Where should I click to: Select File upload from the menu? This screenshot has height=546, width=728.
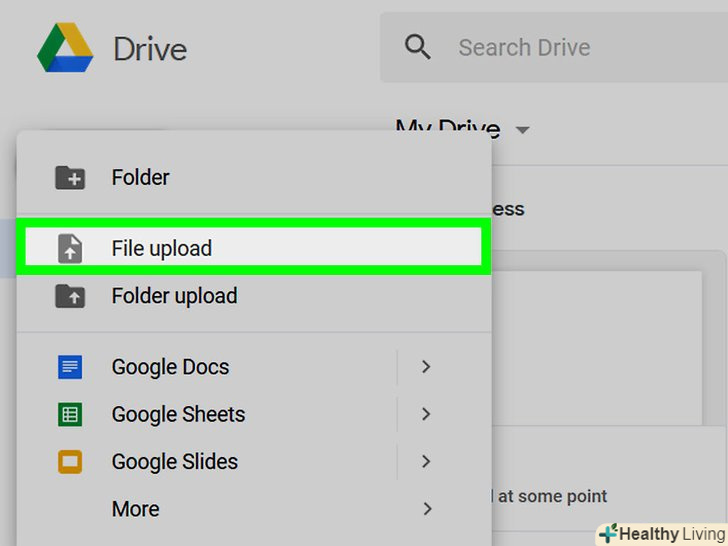pos(161,248)
